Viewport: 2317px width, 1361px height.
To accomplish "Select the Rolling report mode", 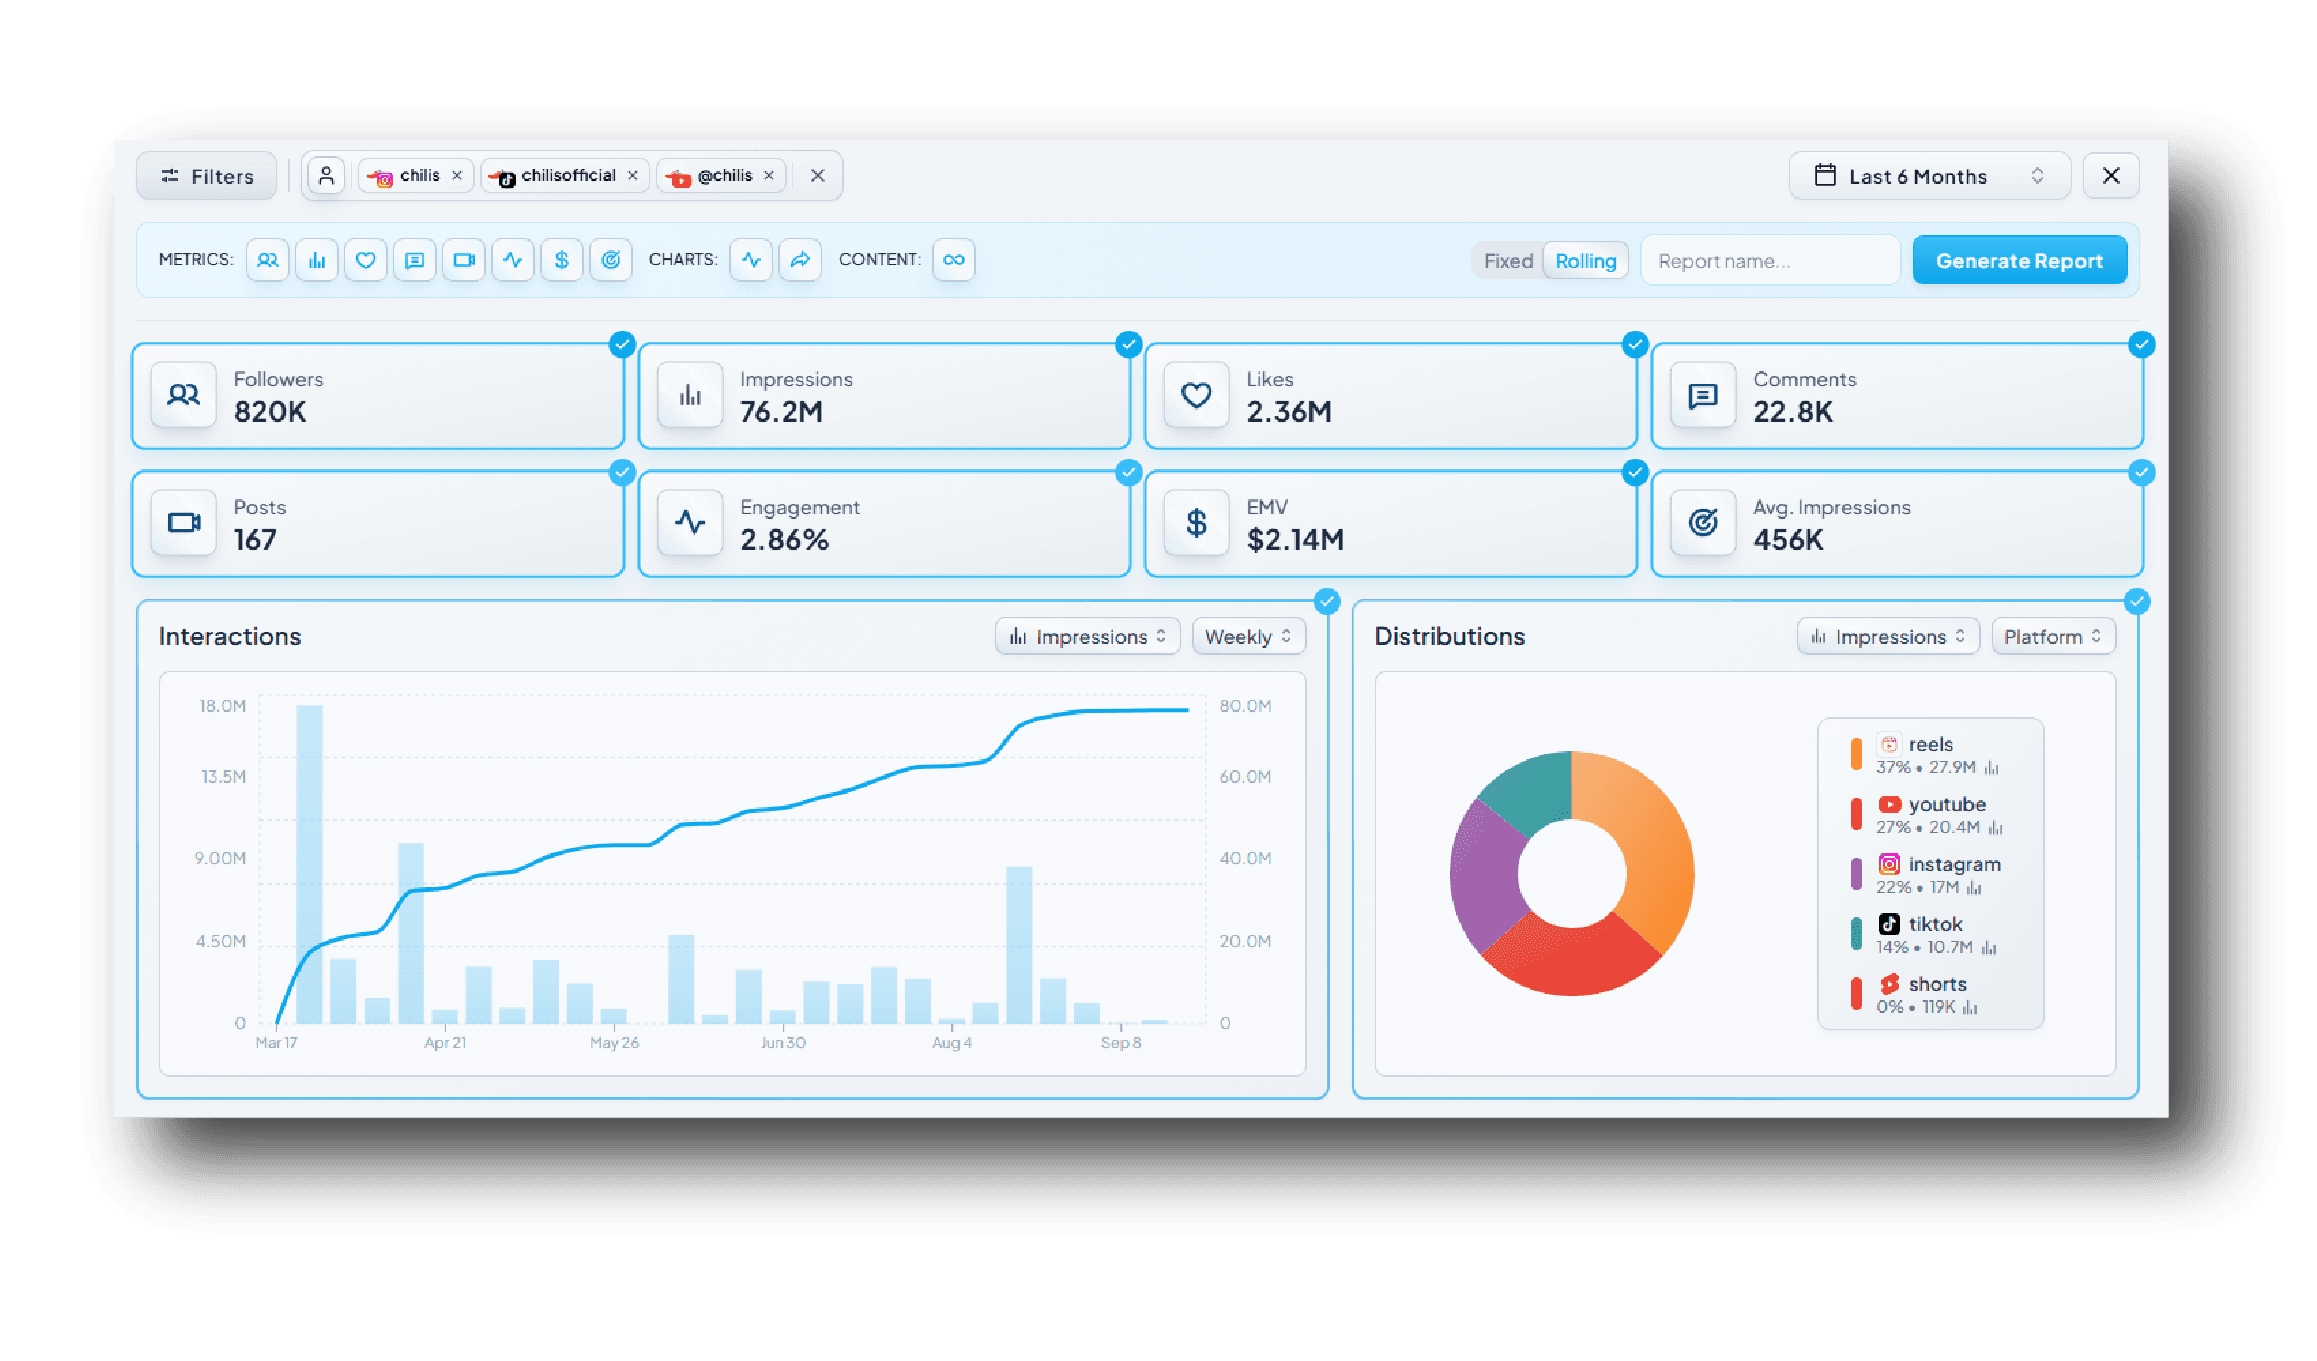I will [x=1585, y=260].
